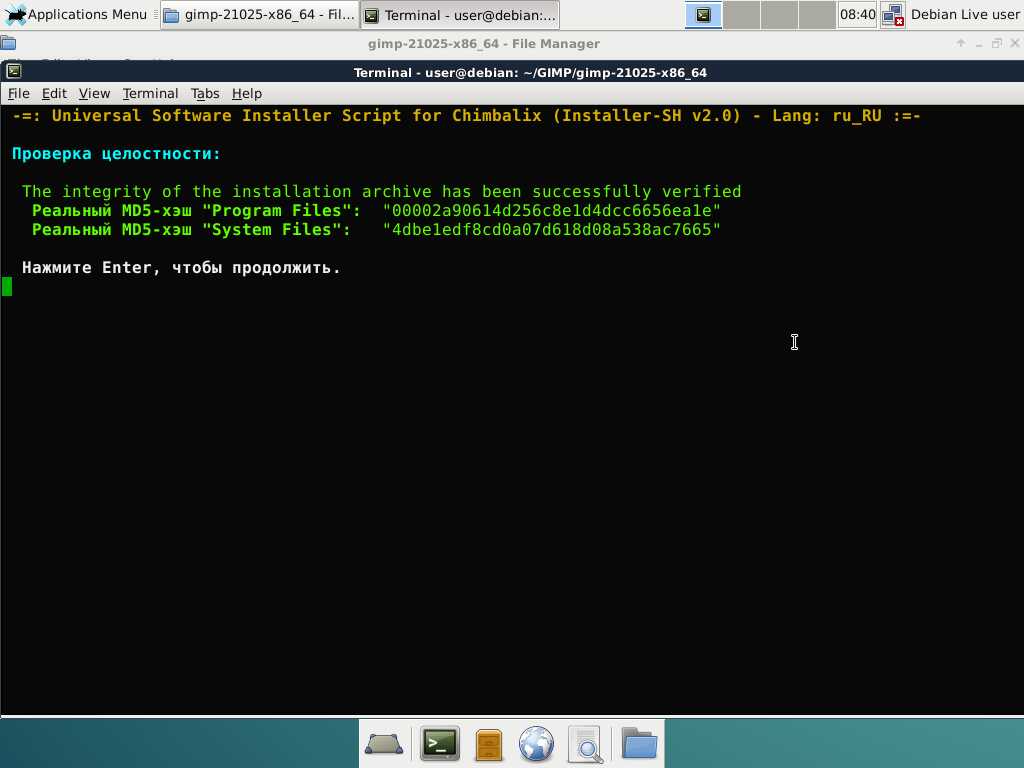1024x768 pixels.
Task: Click File Manager roll-up arrow button
Action: [x=961, y=43]
